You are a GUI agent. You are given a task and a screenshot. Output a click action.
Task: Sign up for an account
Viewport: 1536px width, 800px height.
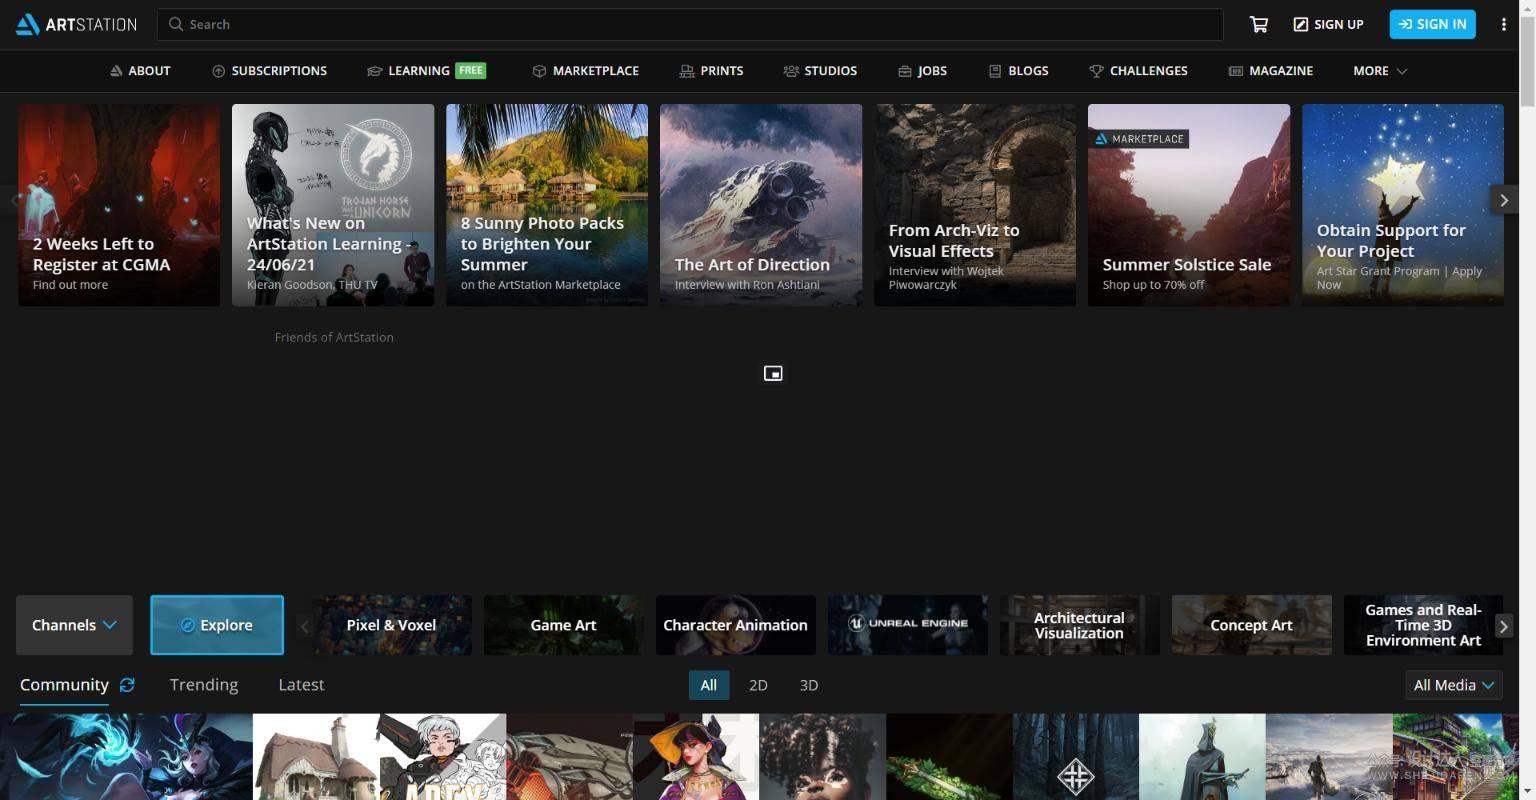tap(1328, 24)
